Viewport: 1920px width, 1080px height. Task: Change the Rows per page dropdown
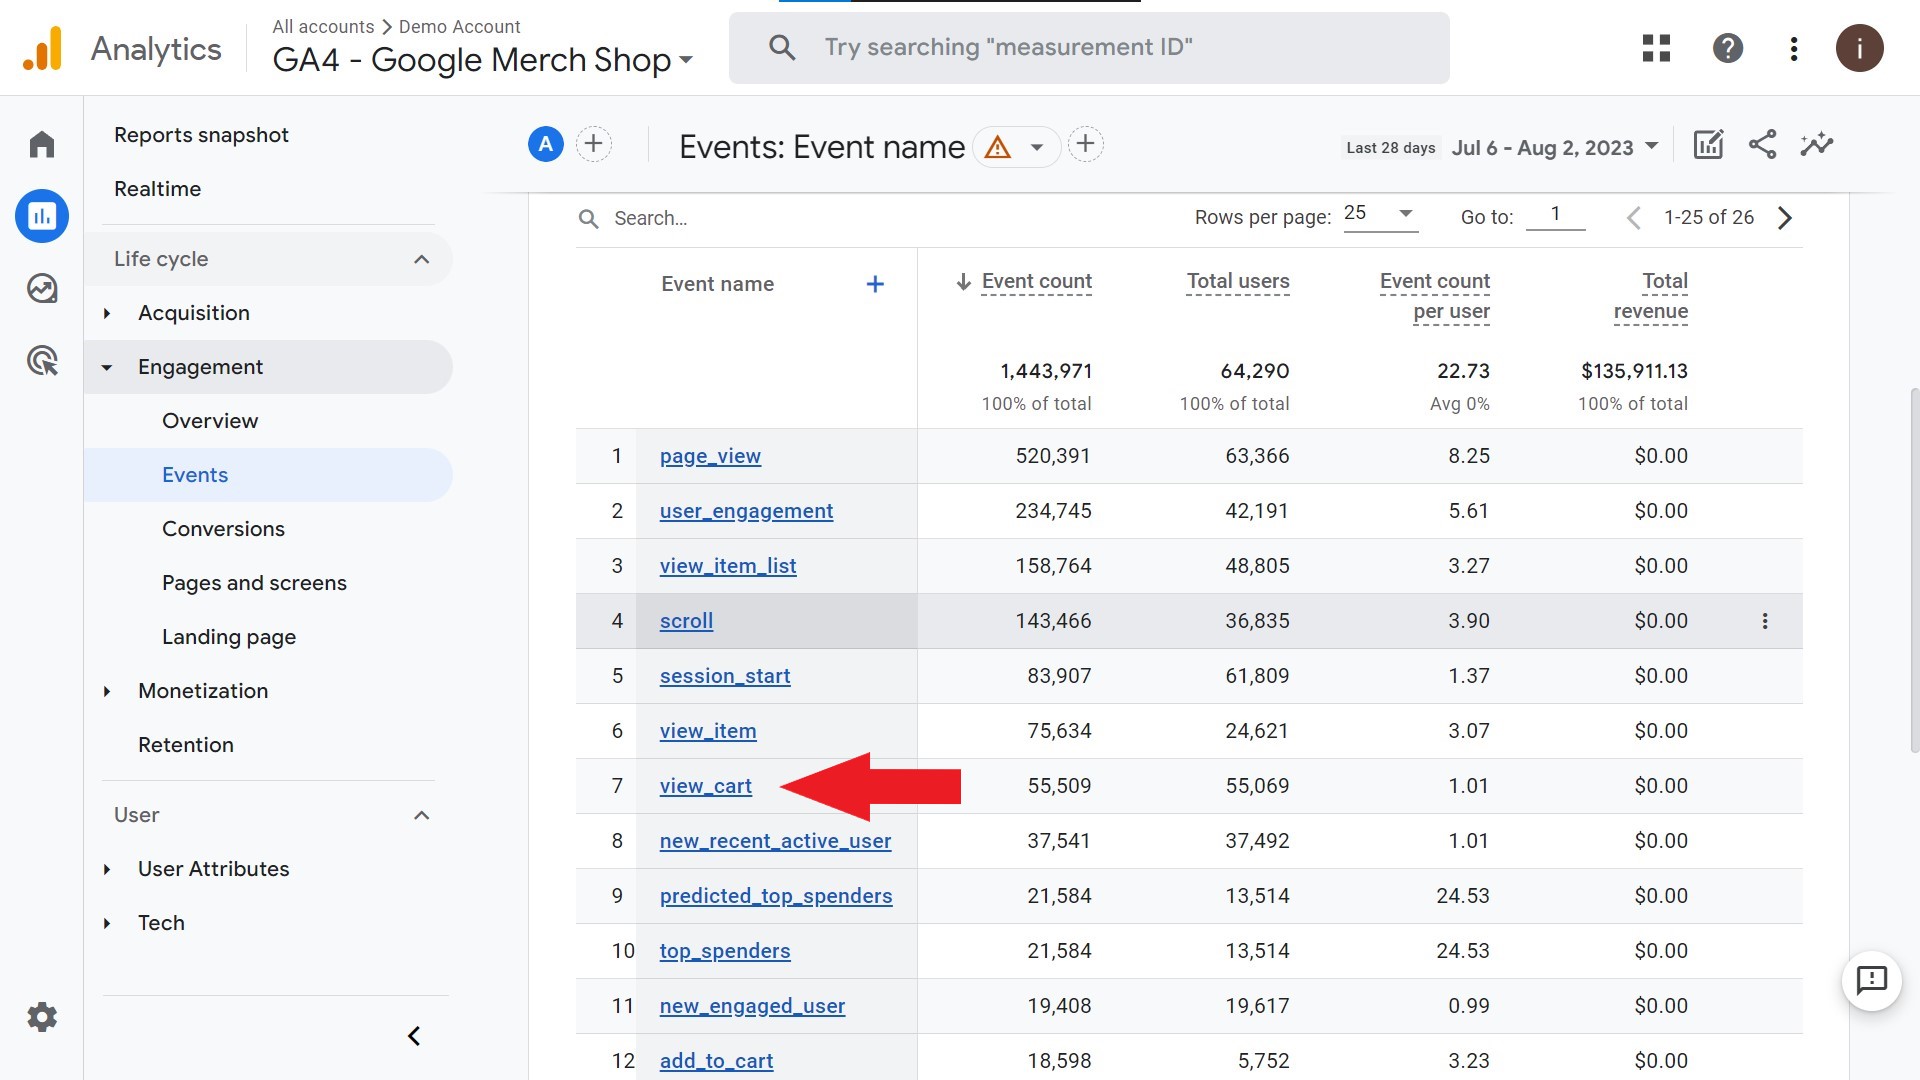tap(1380, 214)
